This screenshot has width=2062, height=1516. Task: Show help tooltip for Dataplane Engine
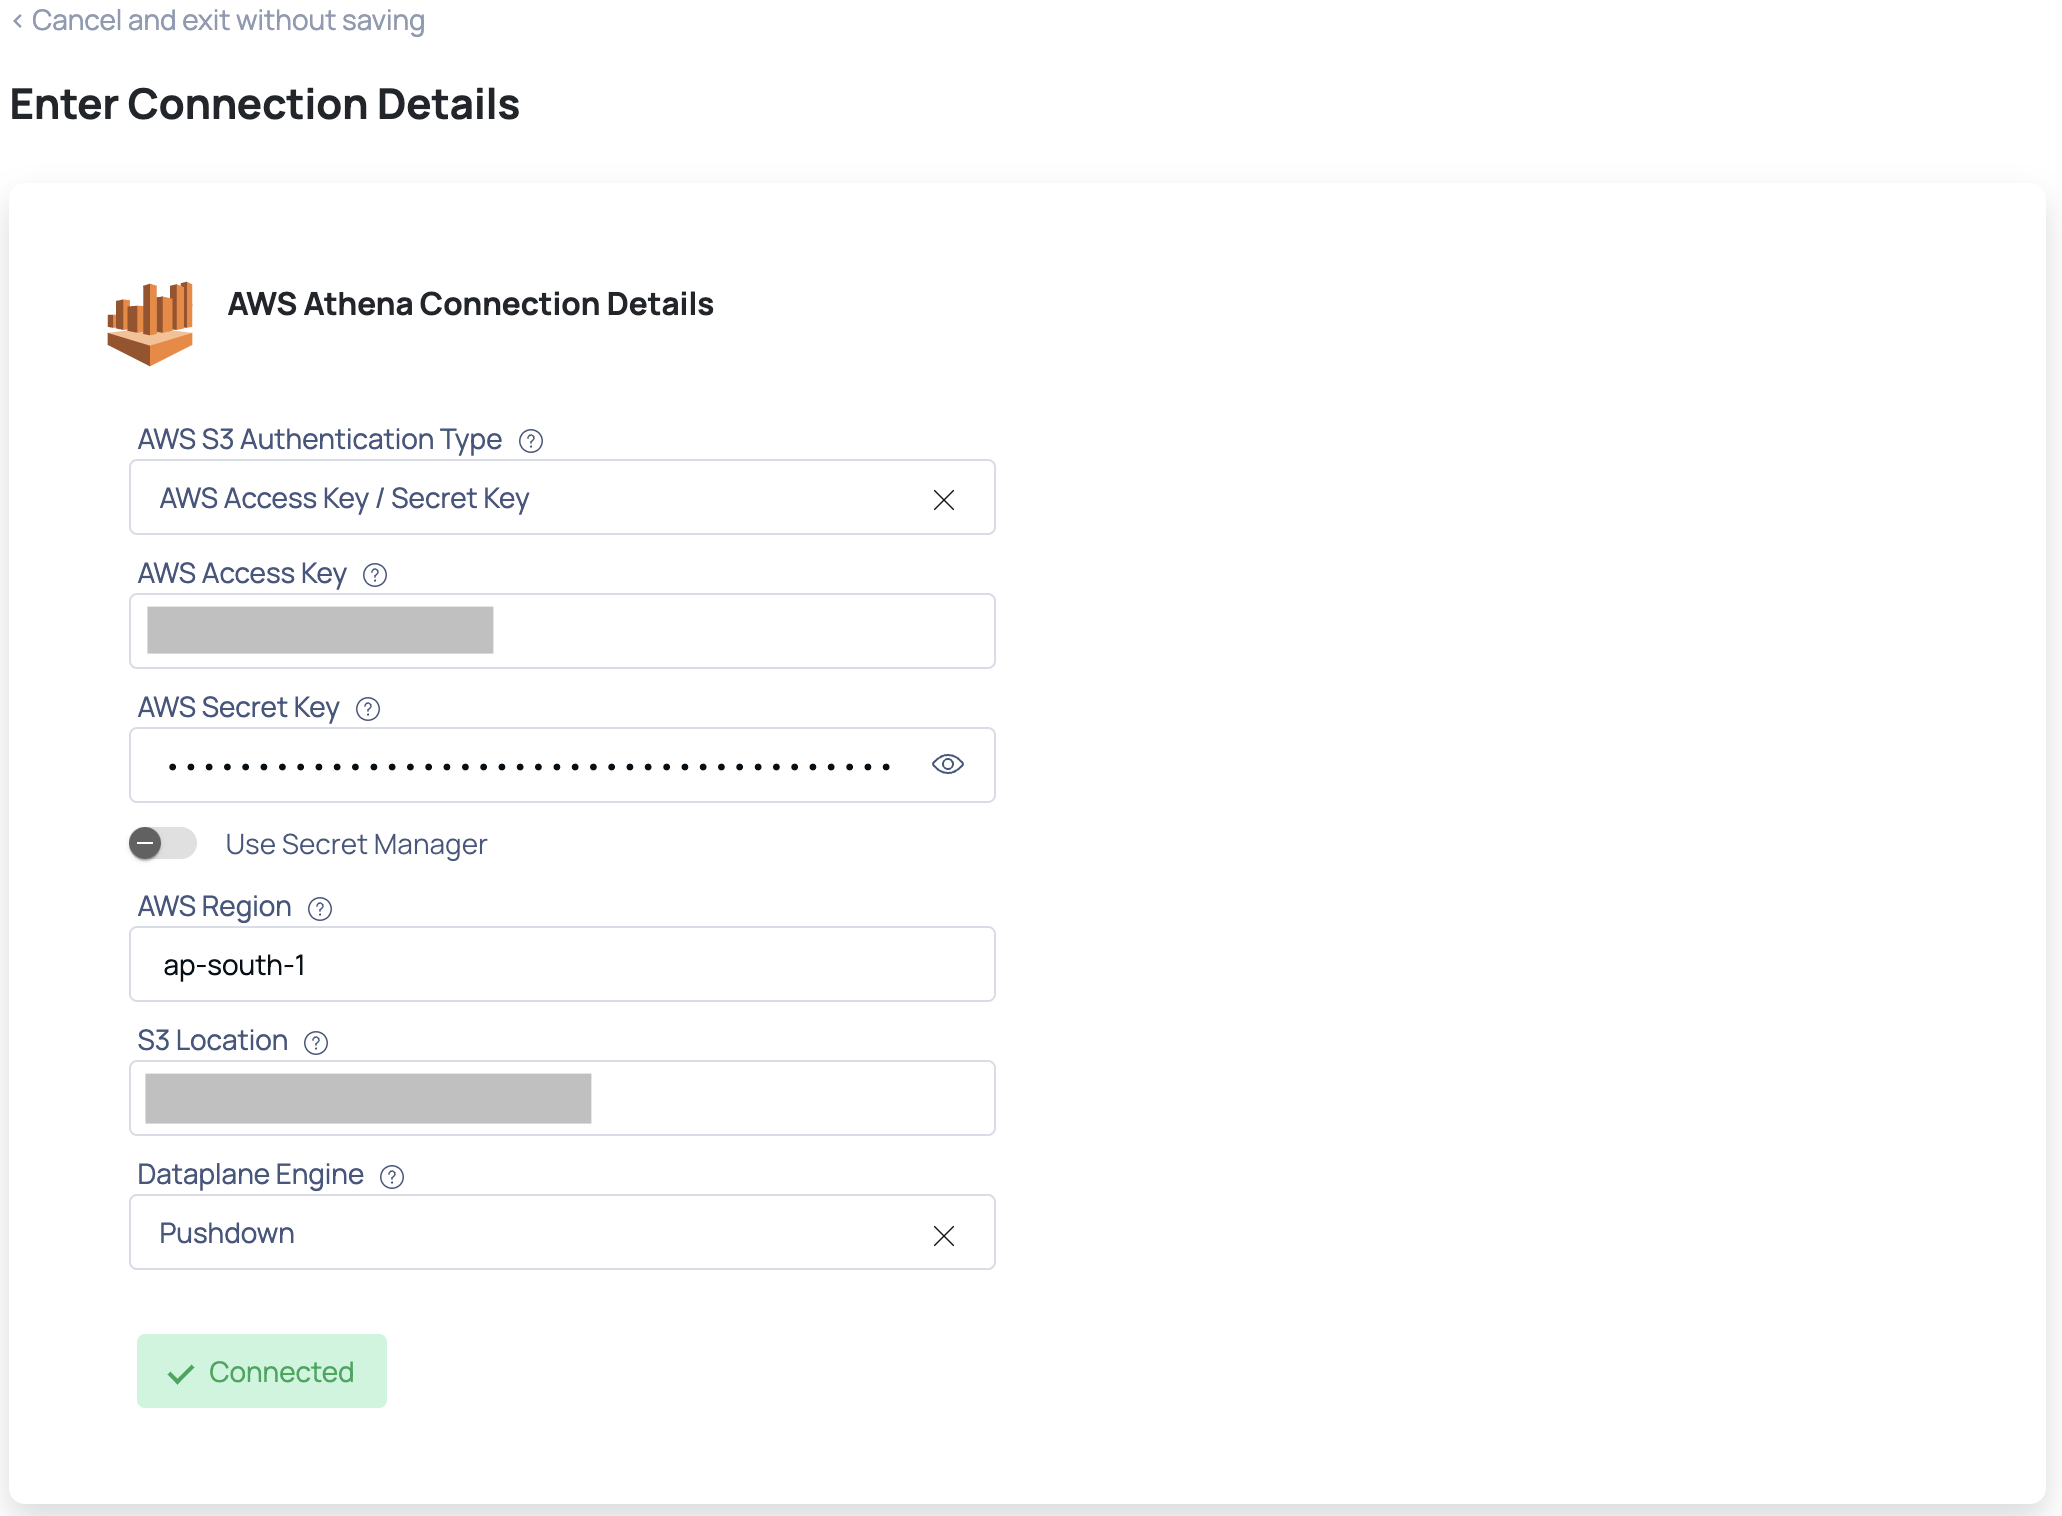click(392, 1177)
